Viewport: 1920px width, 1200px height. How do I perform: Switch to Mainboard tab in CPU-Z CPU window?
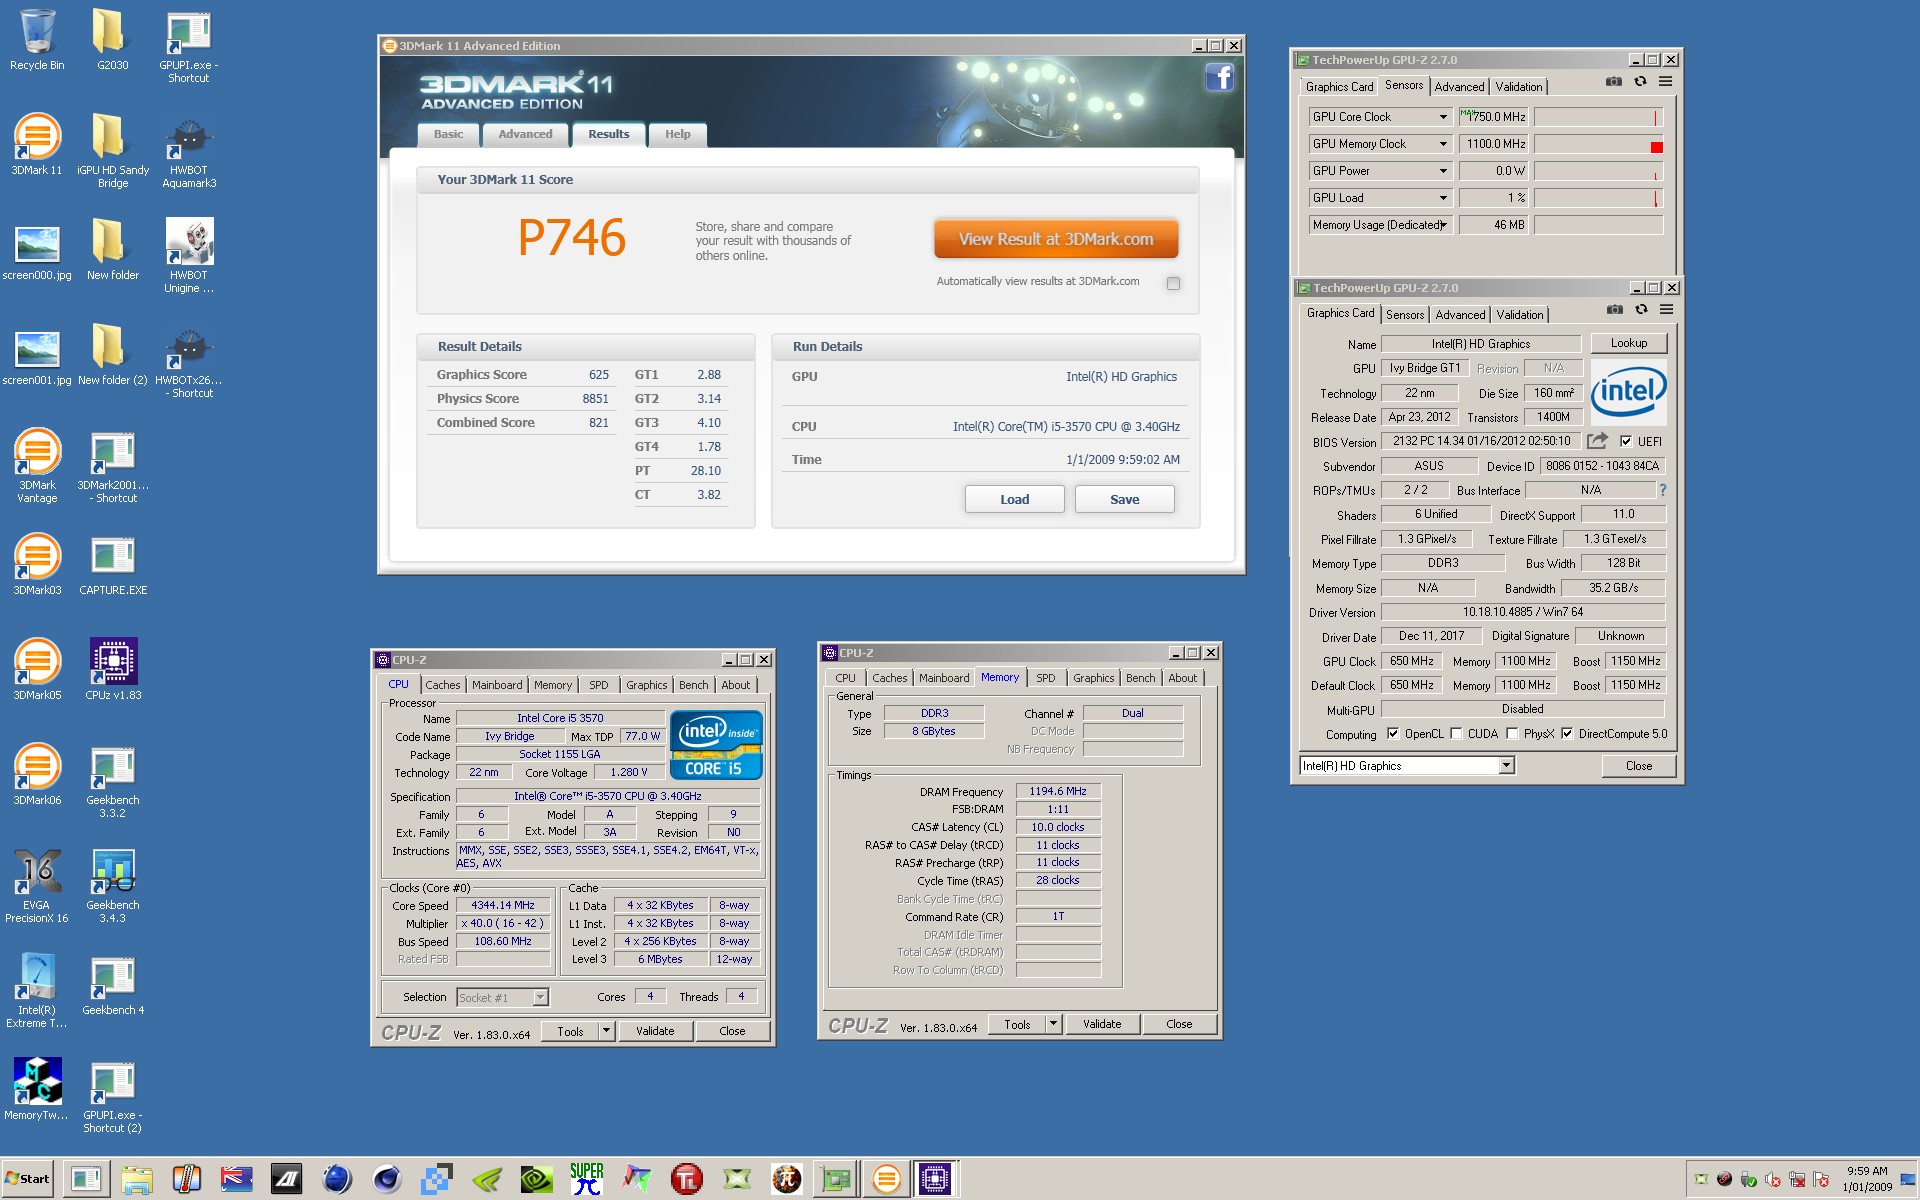click(497, 685)
